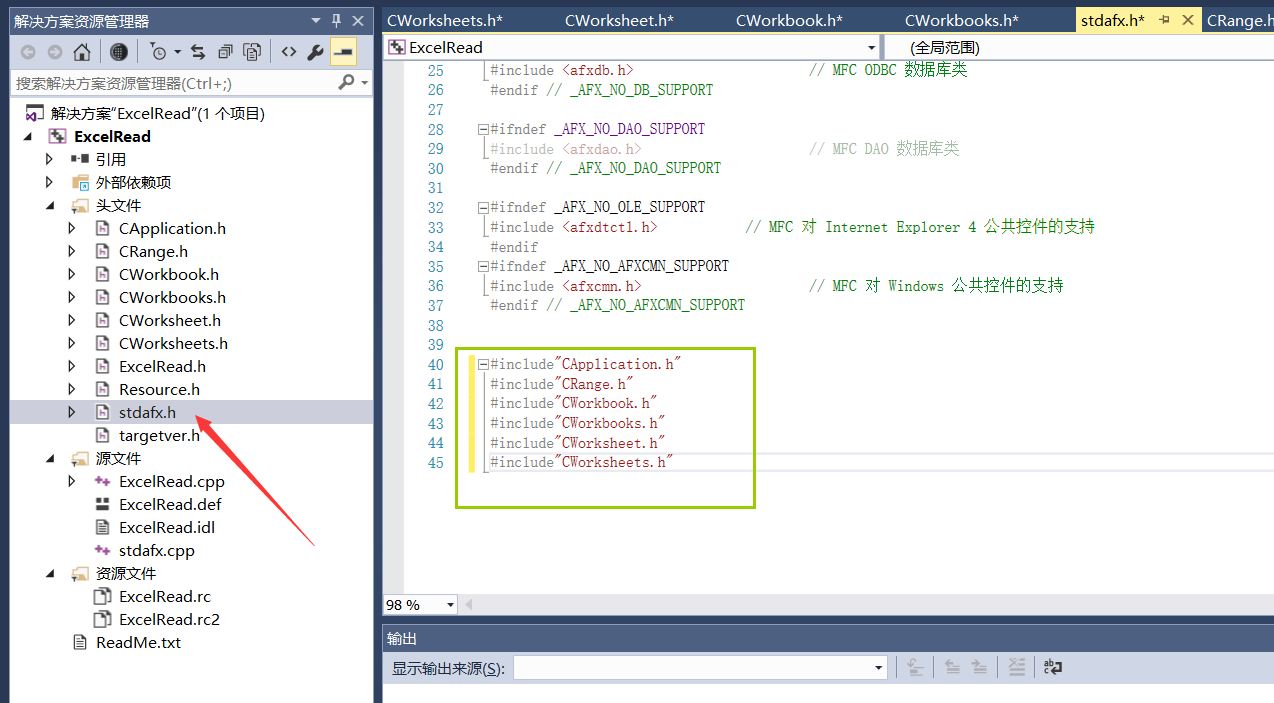The height and width of the screenshot is (703, 1274).
Task: Open Solution Explorer window position dropdown arrow
Action: point(316,20)
